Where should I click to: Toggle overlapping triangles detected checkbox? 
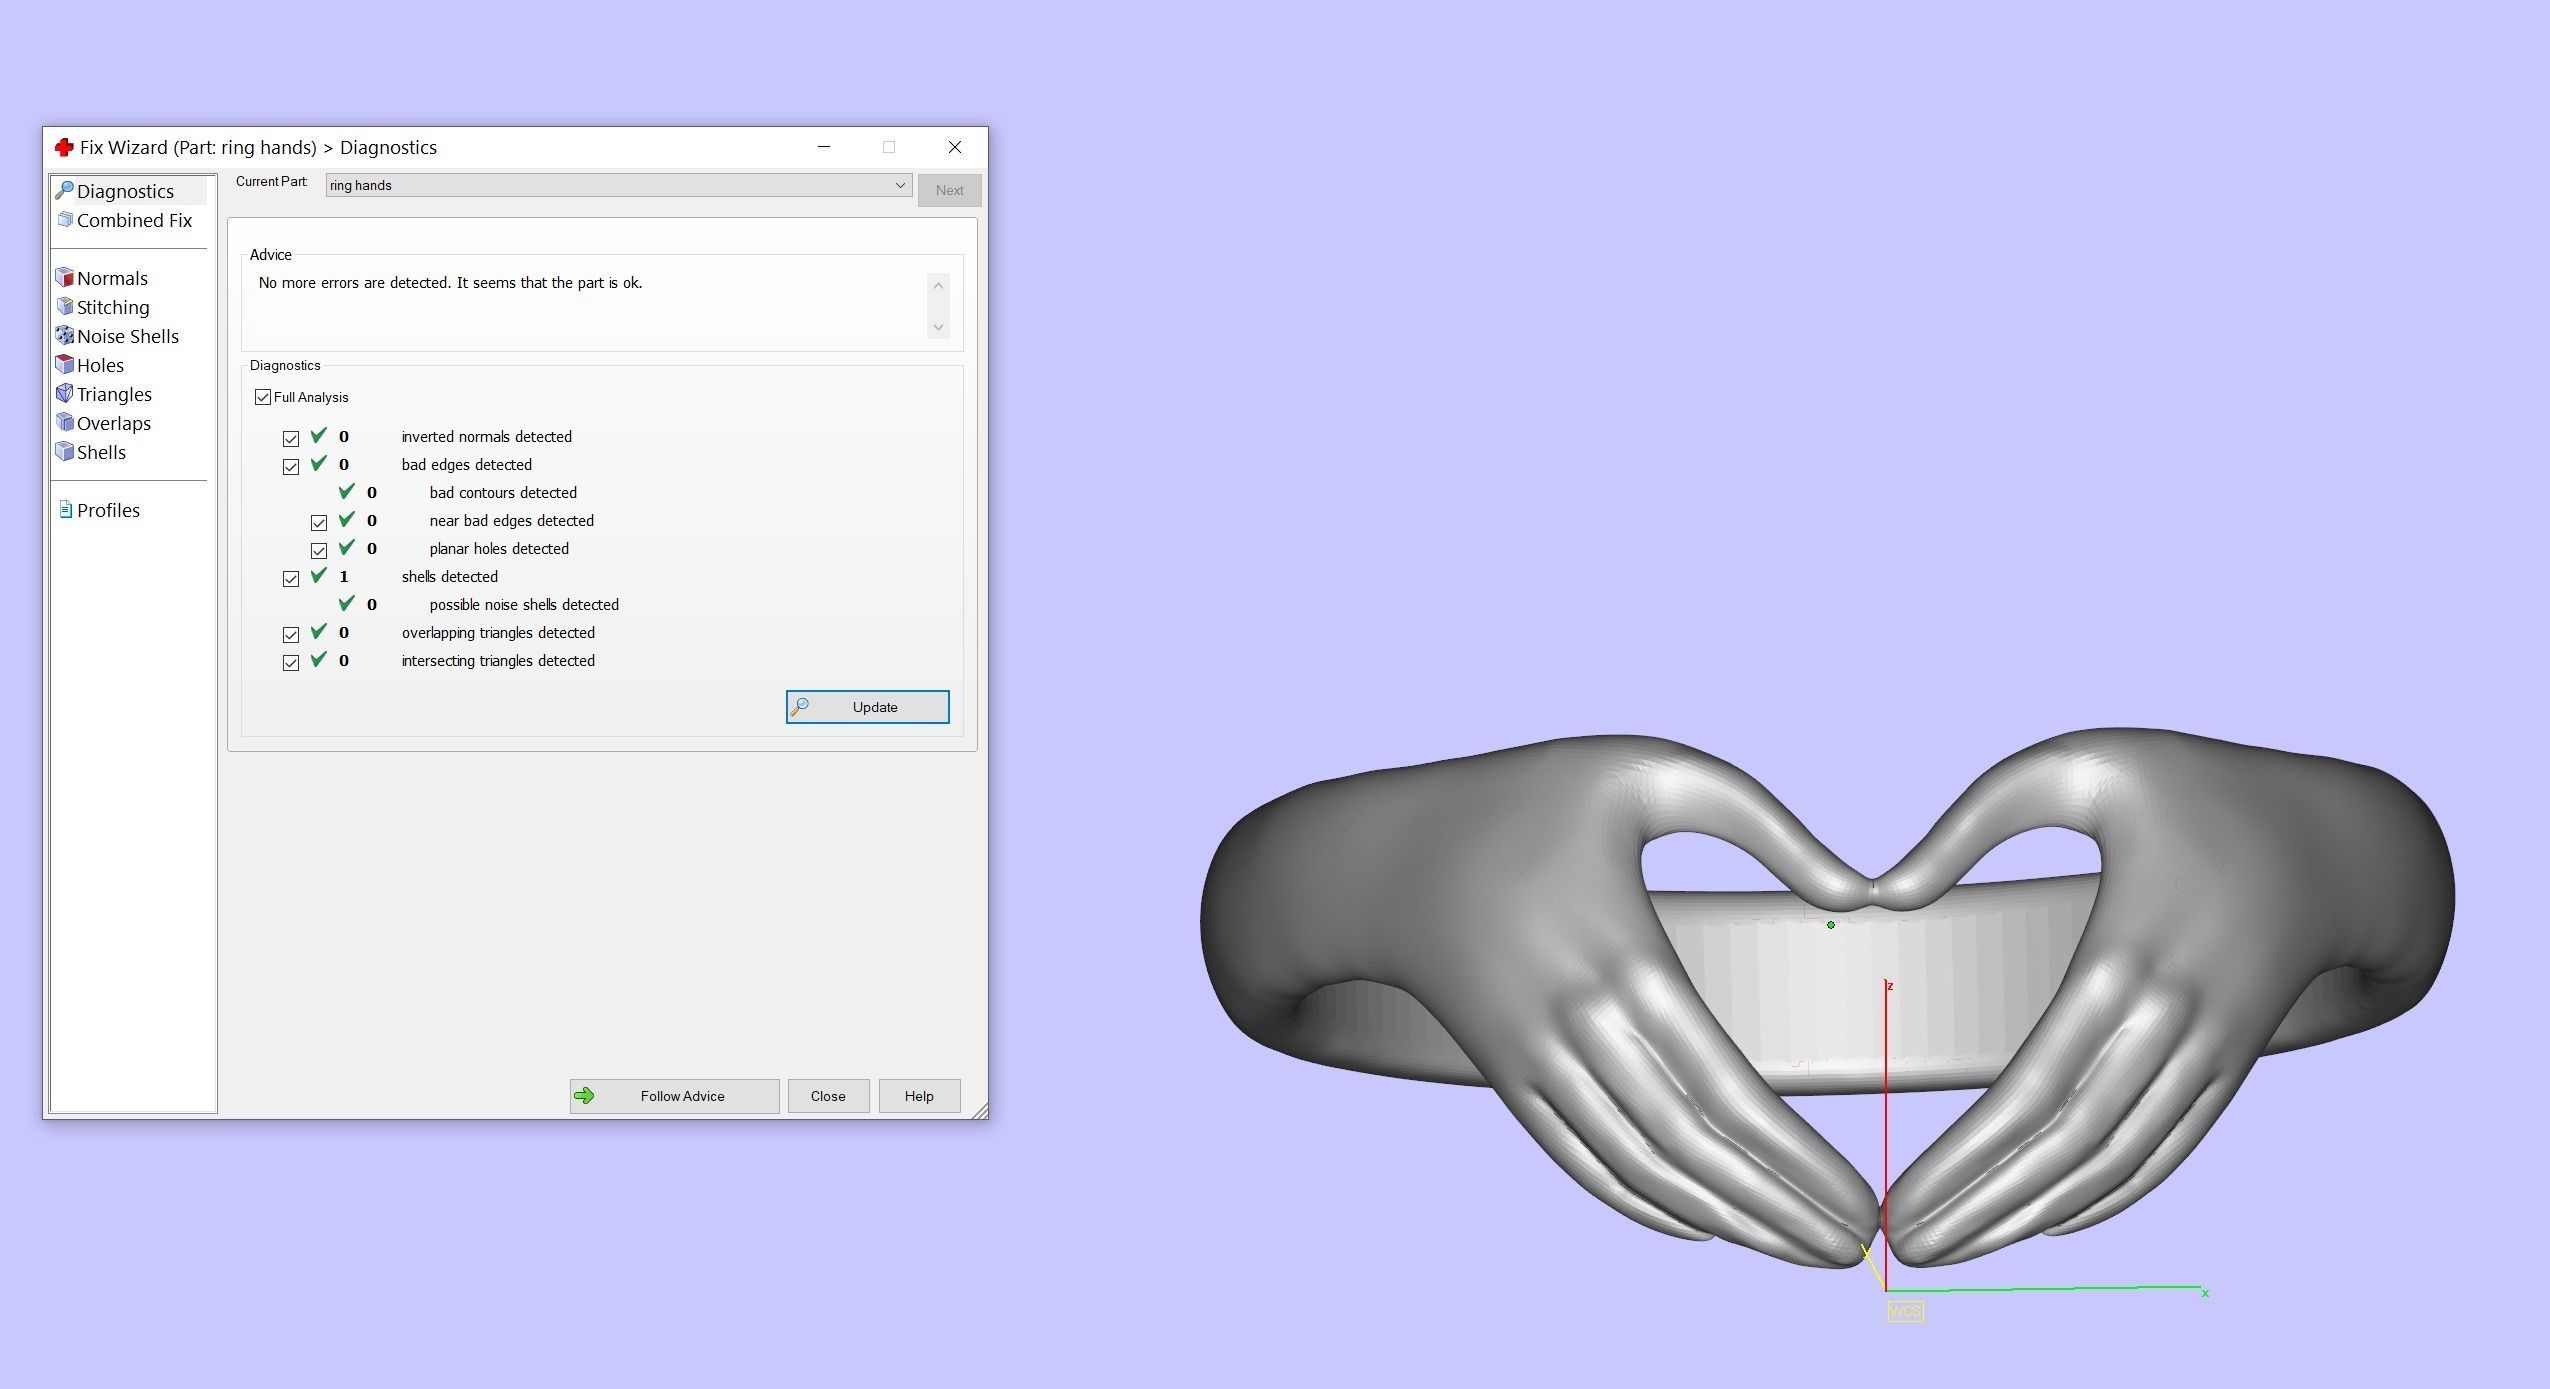[x=291, y=634]
